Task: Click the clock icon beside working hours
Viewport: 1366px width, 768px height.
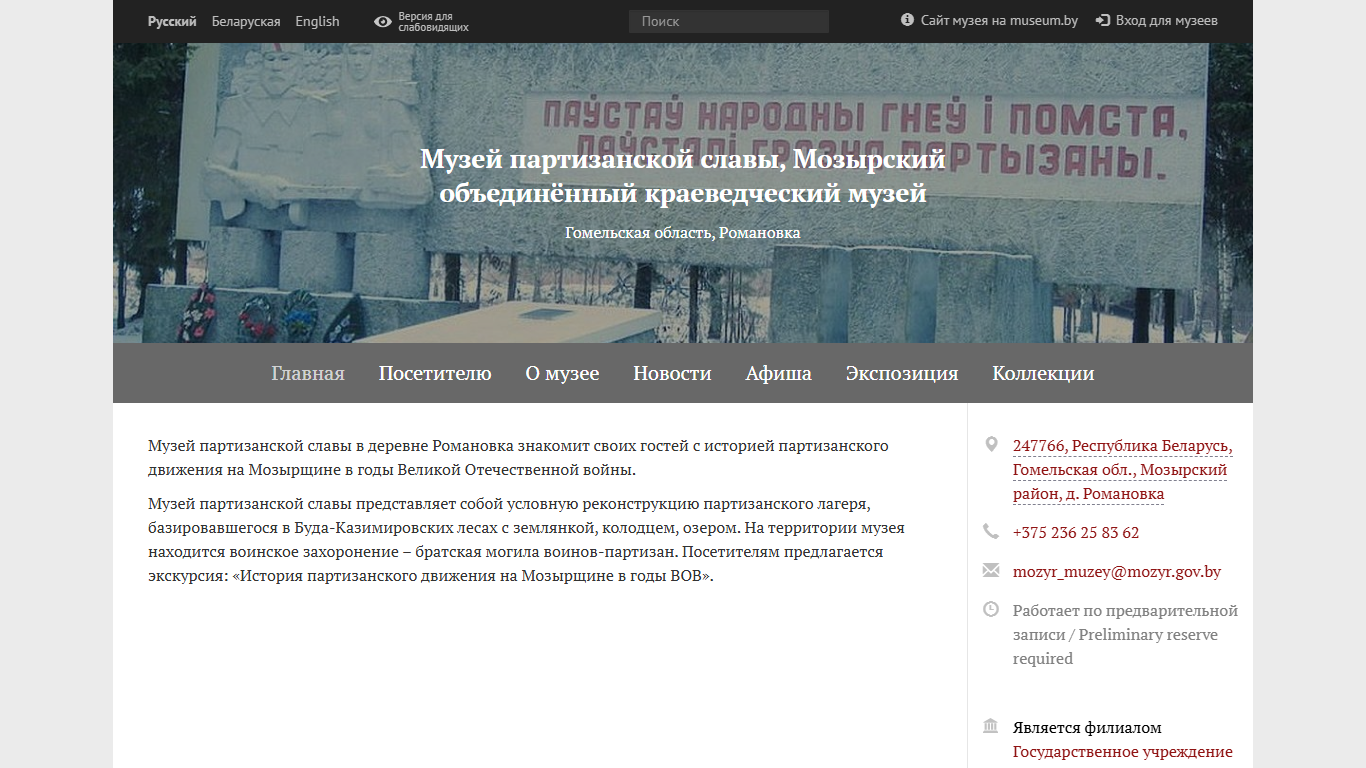Action: pos(991,609)
